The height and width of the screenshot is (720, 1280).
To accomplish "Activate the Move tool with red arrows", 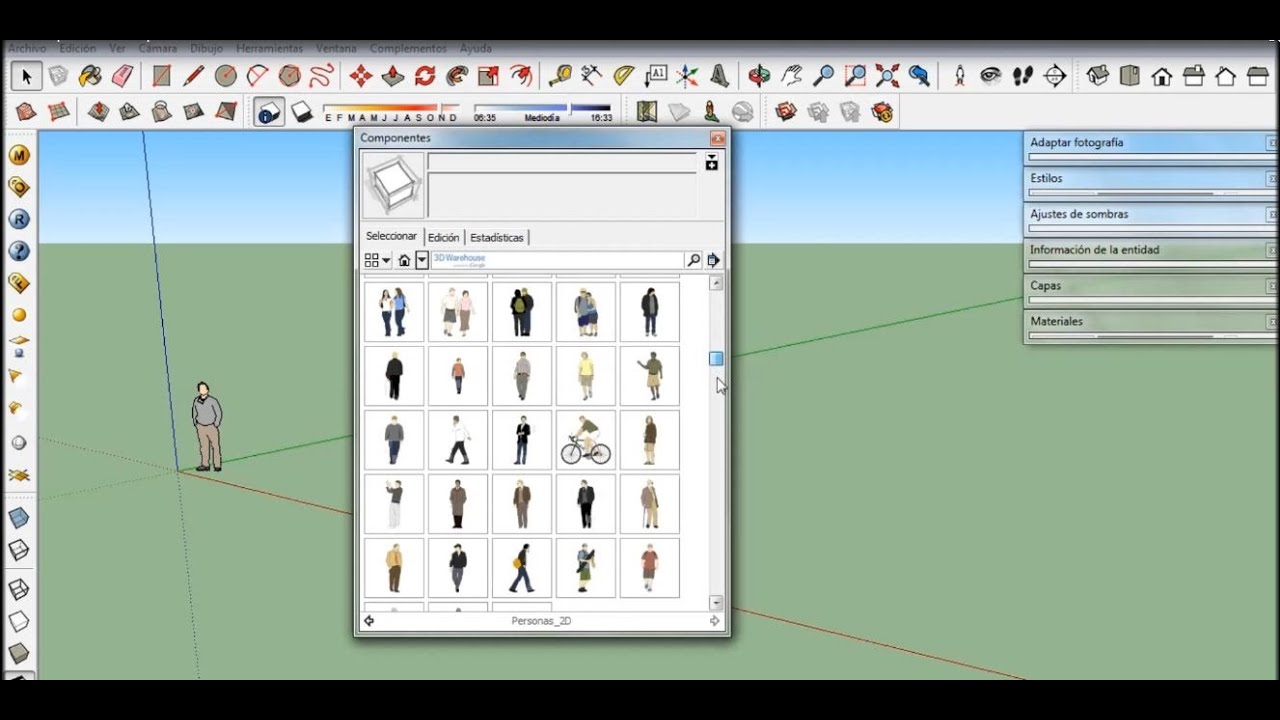I will (361, 76).
